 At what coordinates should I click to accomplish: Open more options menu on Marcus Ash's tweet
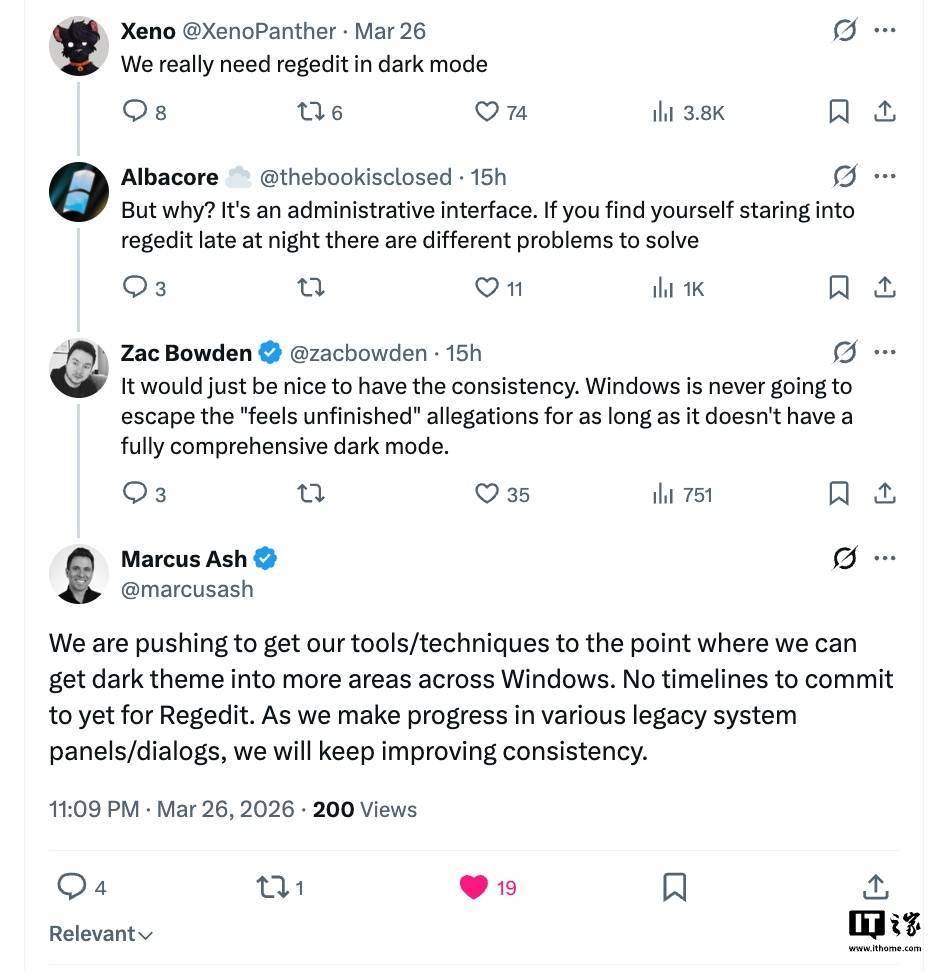pos(885,558)
